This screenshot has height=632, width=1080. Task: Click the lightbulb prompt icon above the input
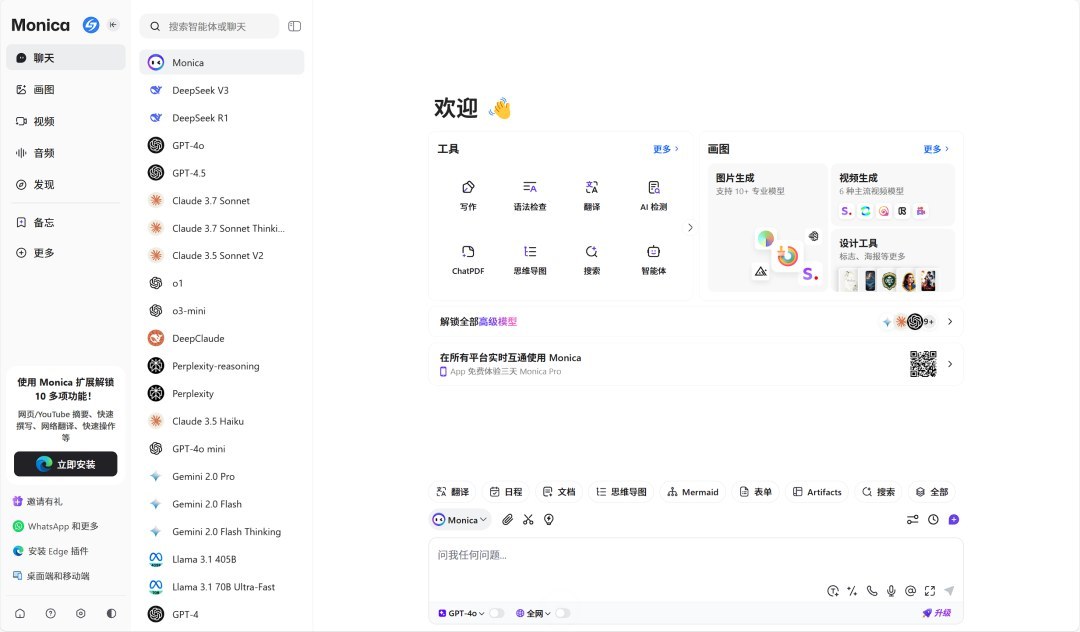549,520
